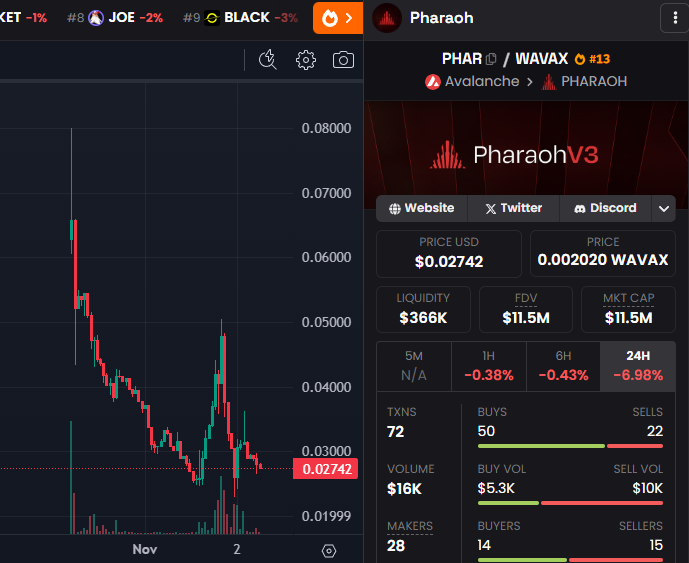Open chart time-axis settings hexagon icon
Image resolution: width=689 pixels, height=563 pixels.
point(329,550)
